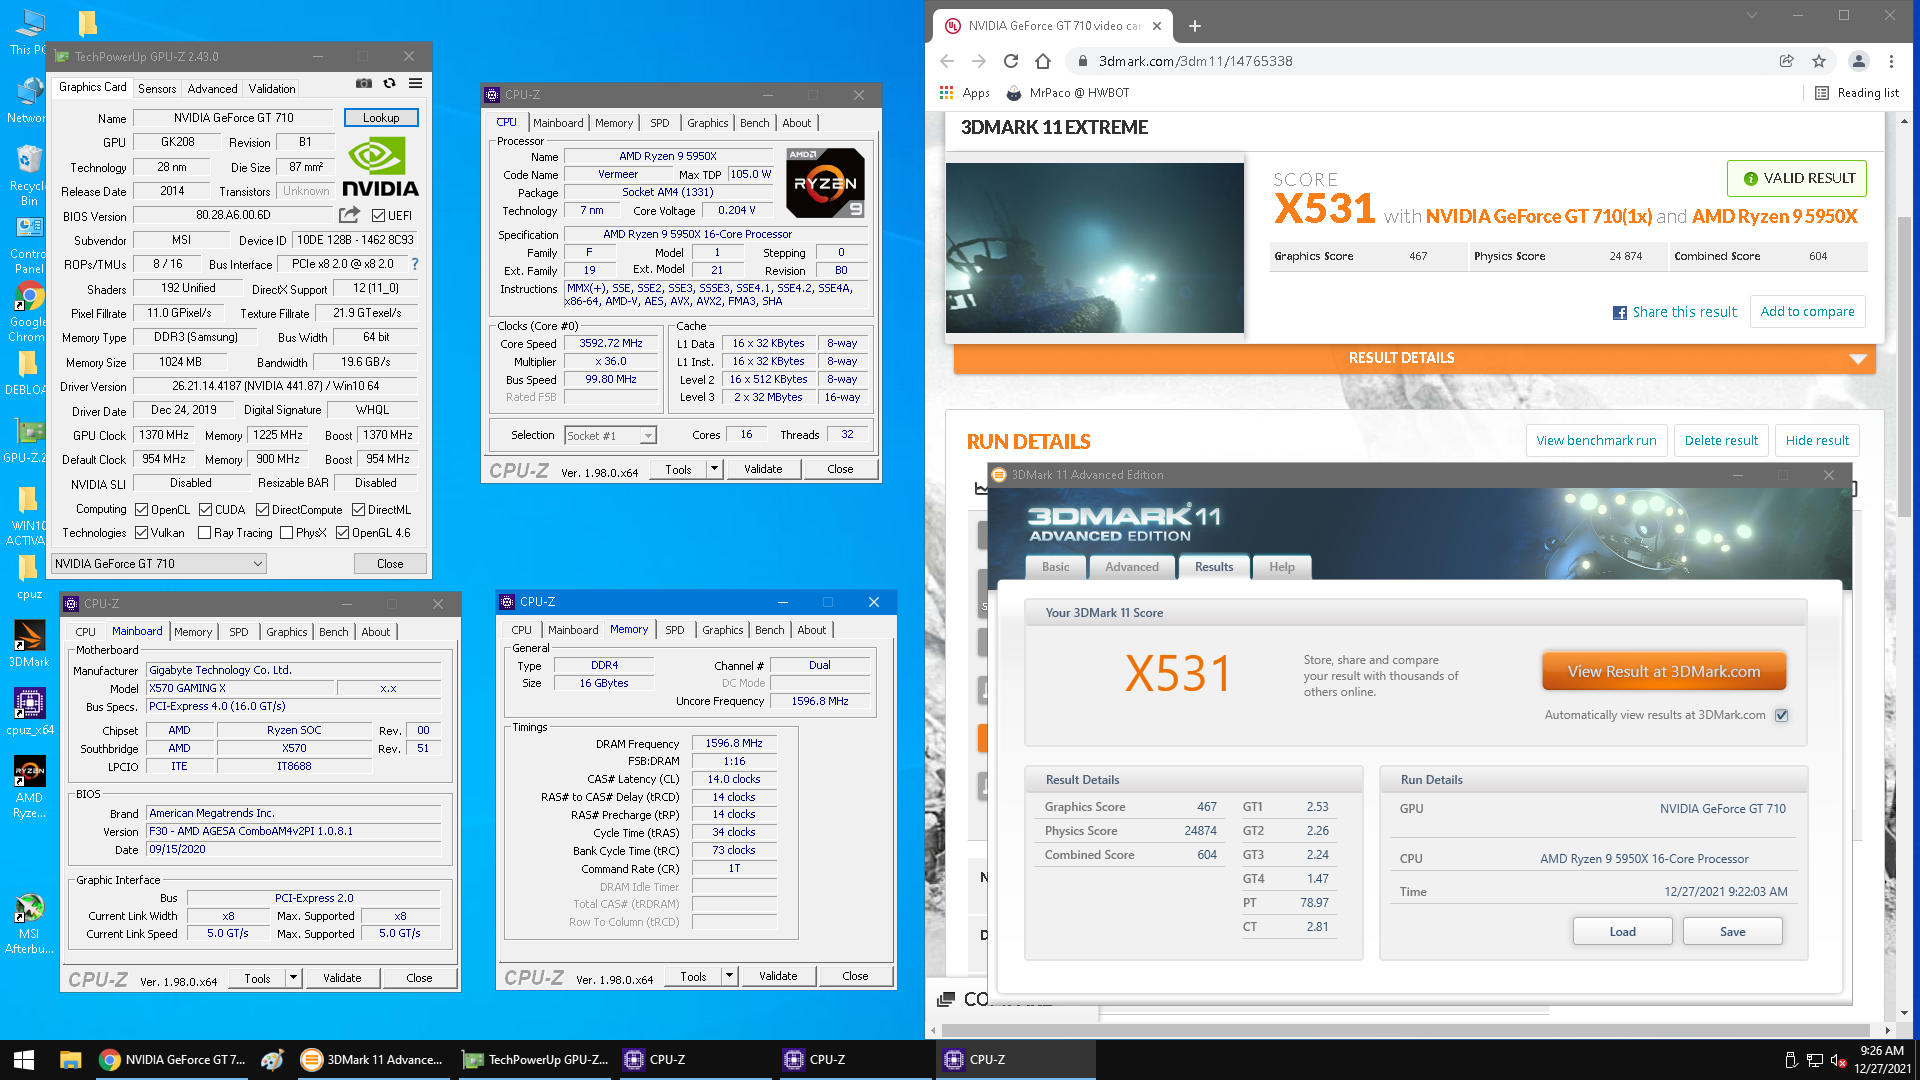Open Tools dropdown arrow in CPU-Z CPU window
Viewport: 1920px width, 1080px height.
coord(714,469)
